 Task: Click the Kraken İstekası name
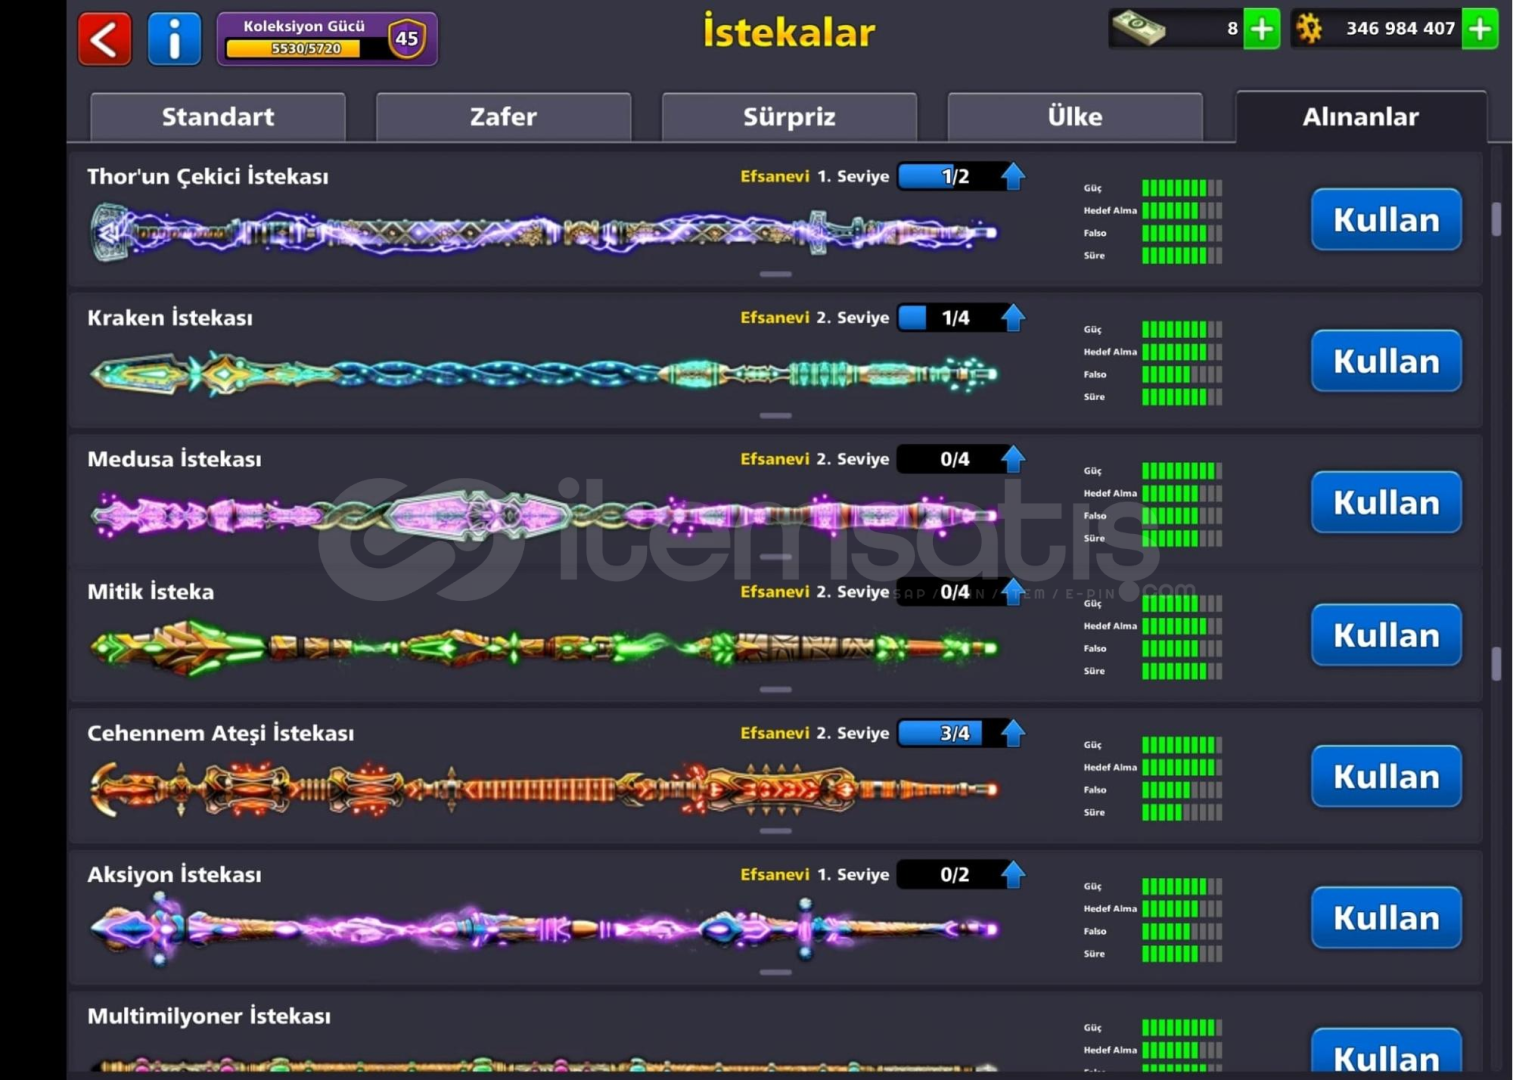click(170, 318)
